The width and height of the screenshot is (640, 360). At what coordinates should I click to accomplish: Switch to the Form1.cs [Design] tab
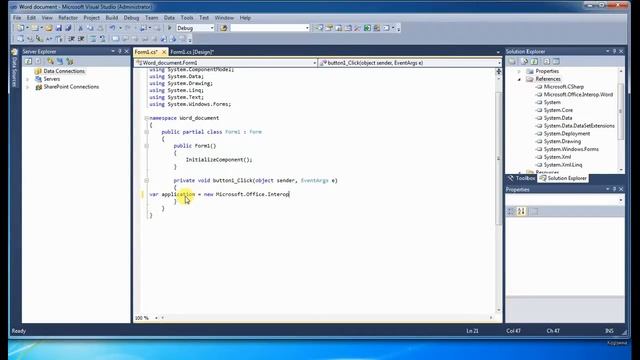pyautogui.click(x=192, y=52)
